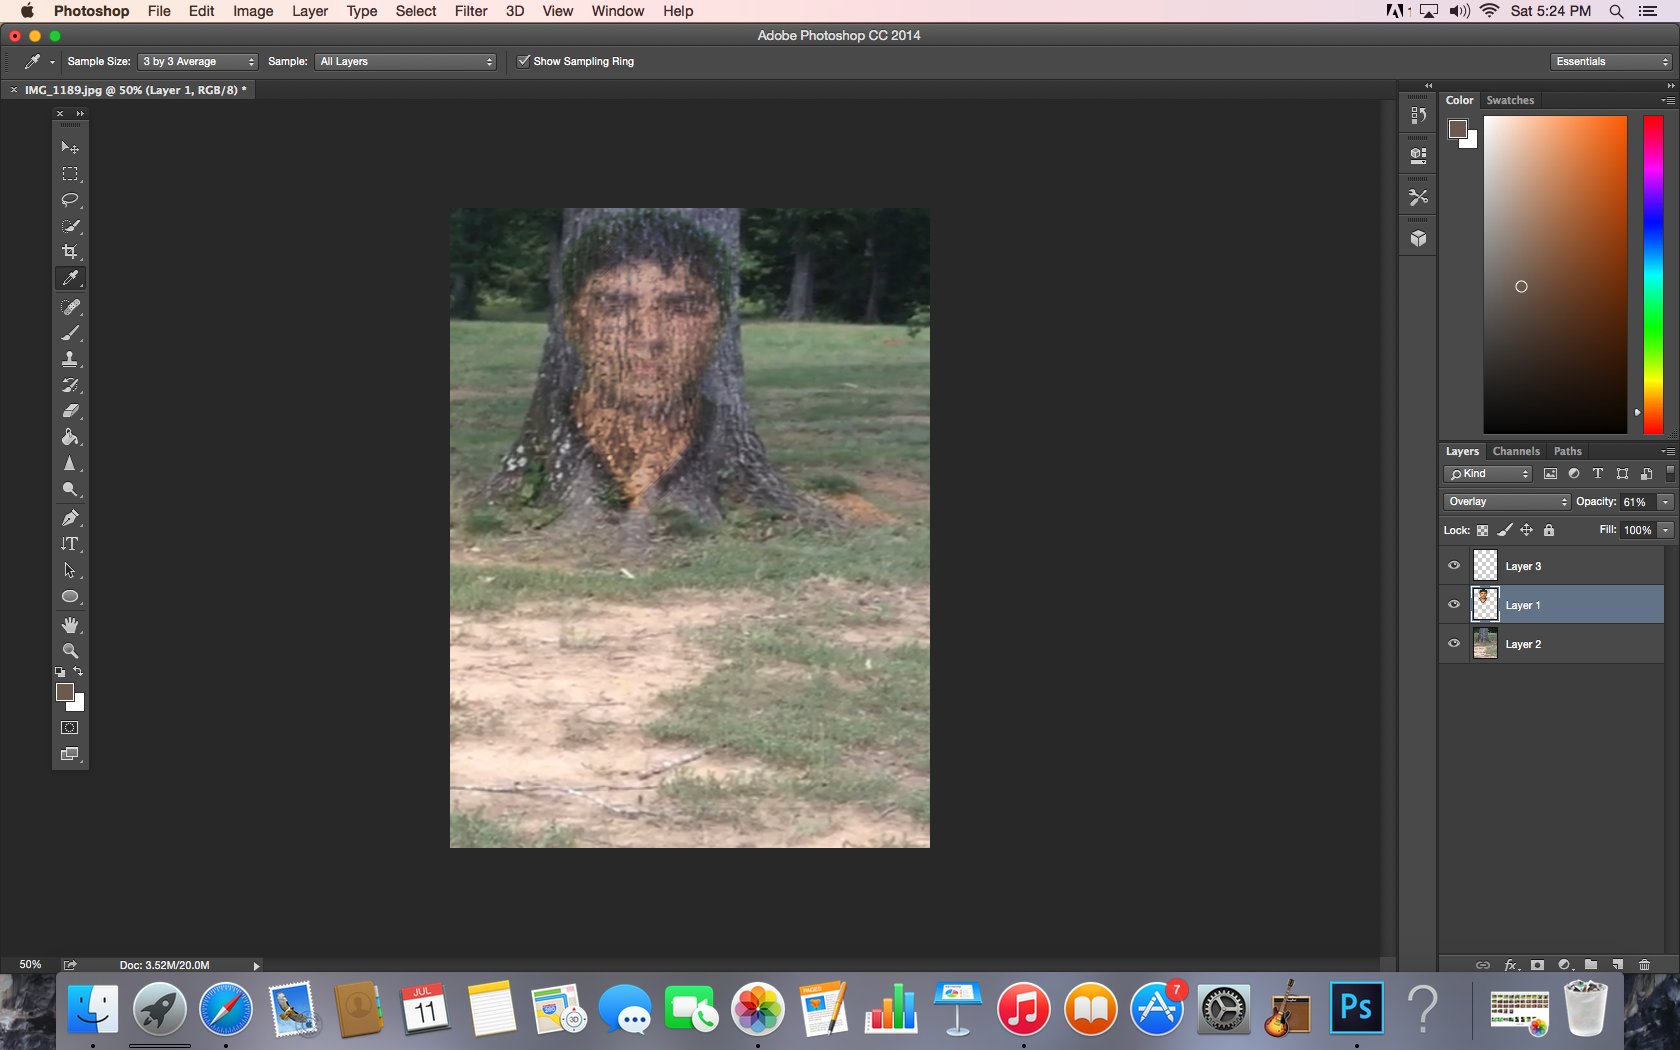Change the screen mode
This screenshot has height=1050, width=1680.
click(x=70, y=754)
